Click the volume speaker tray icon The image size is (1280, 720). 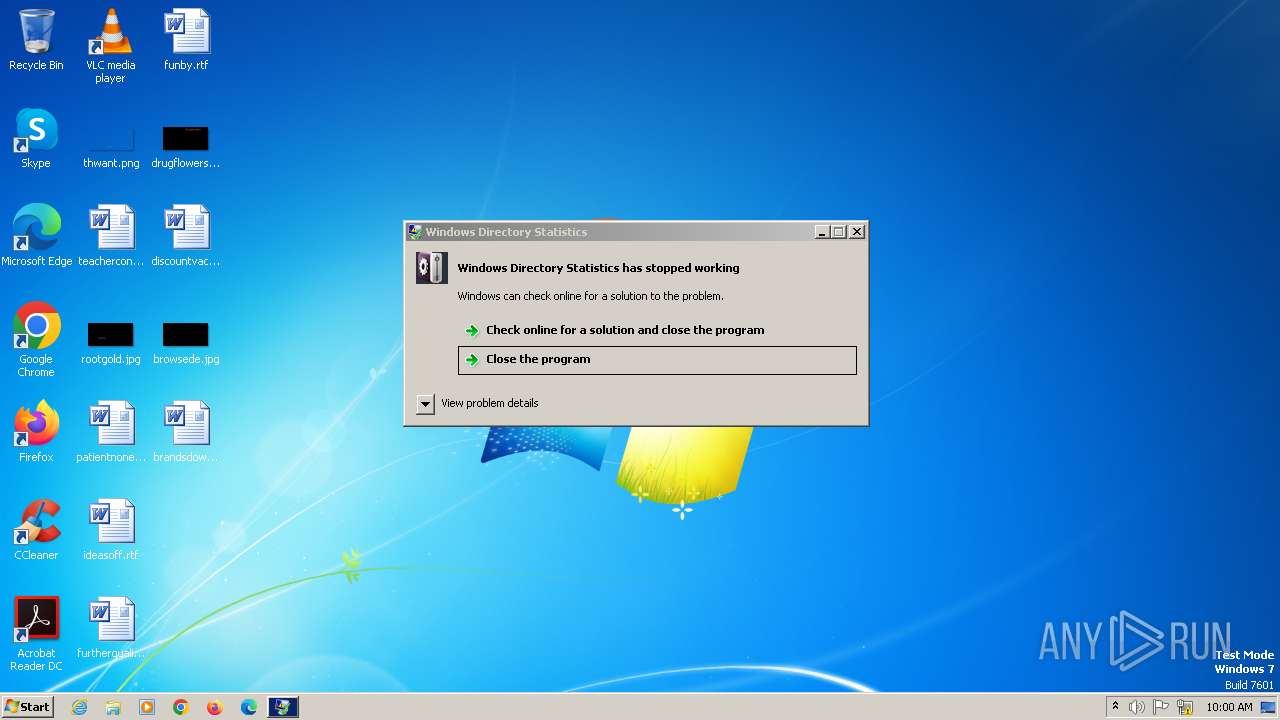(1137, 707)
